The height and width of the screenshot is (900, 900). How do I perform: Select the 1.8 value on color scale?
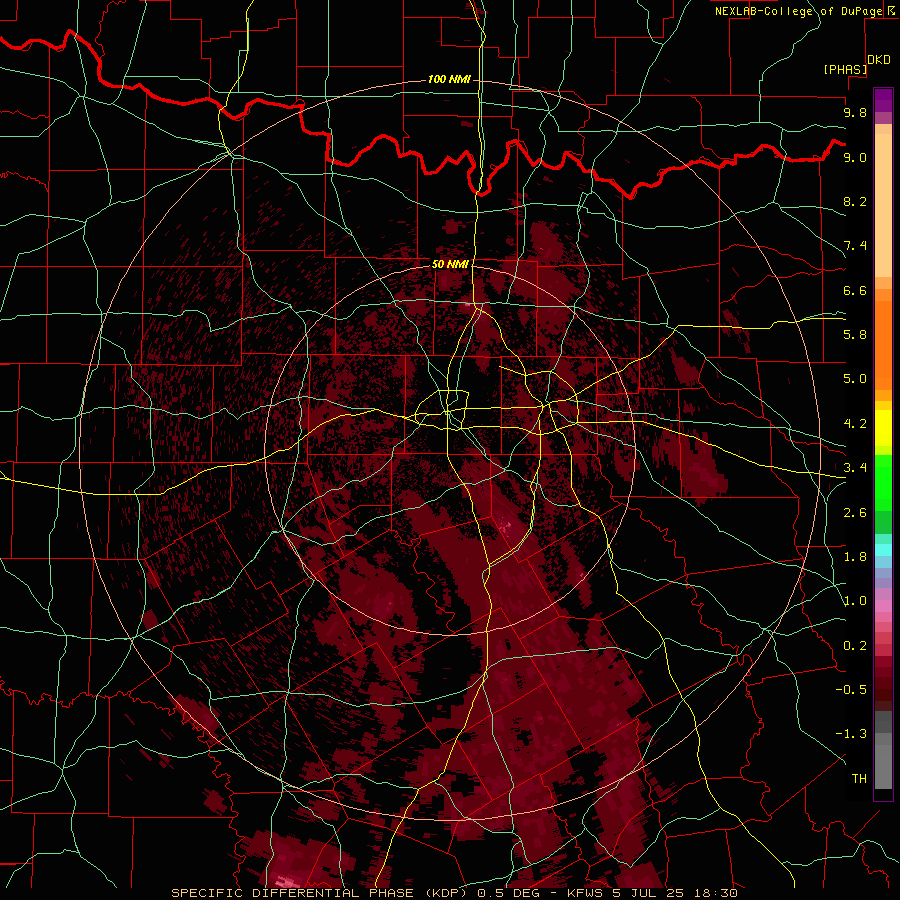(855, 557)
